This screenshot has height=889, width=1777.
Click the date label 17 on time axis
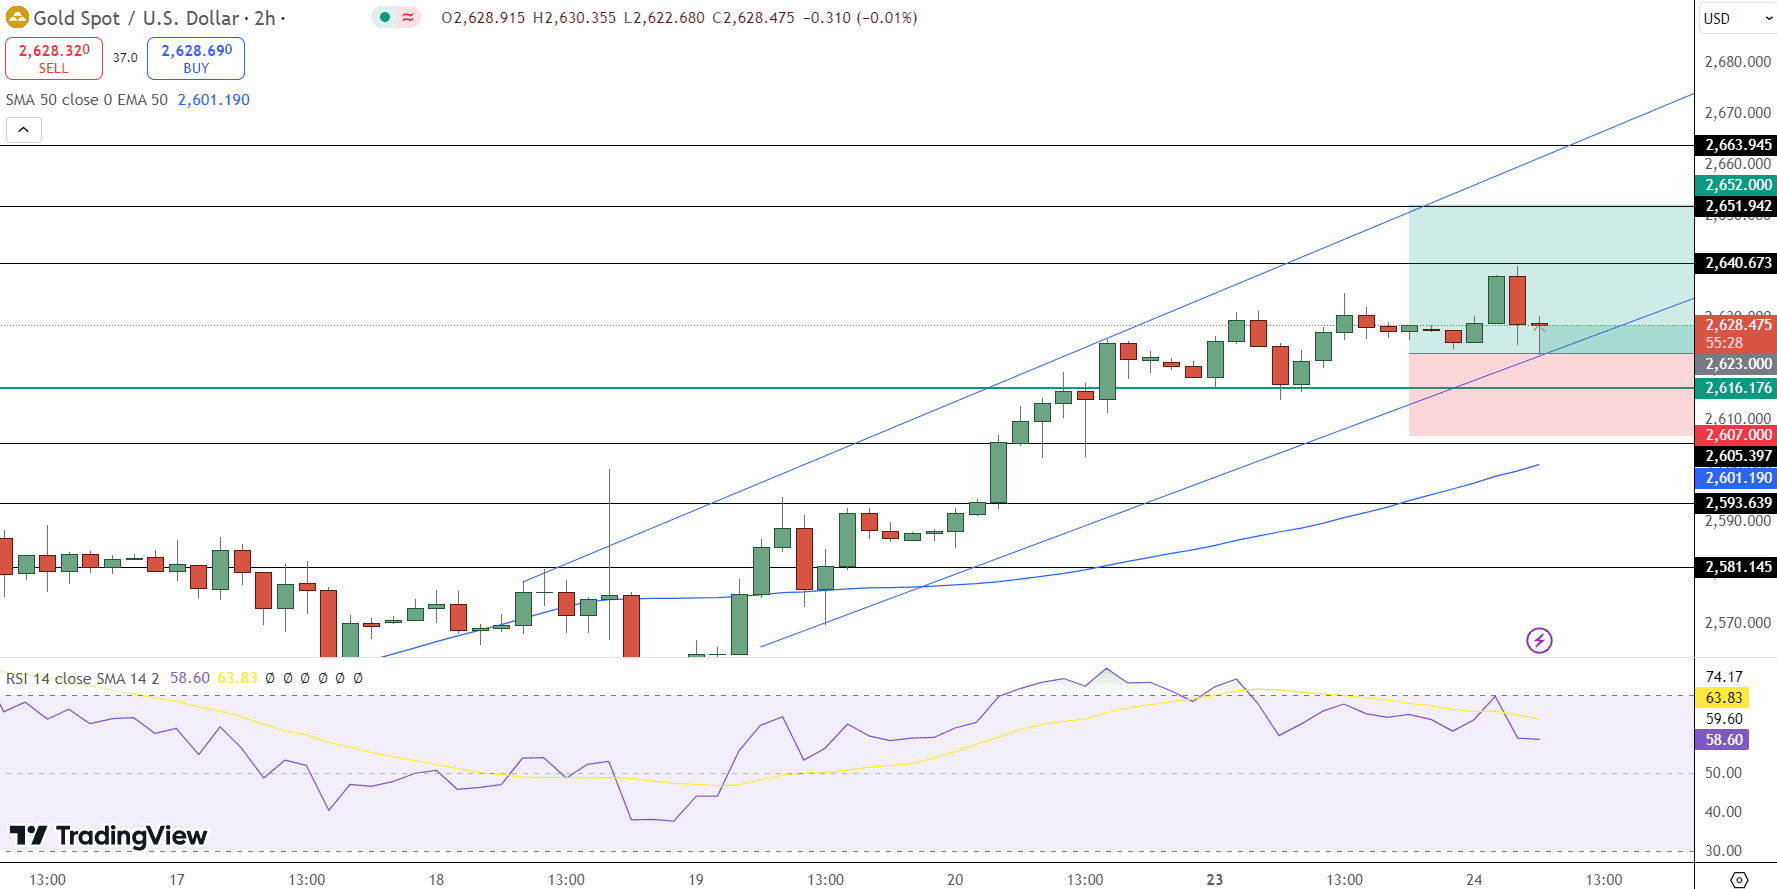tap(177, 880)
